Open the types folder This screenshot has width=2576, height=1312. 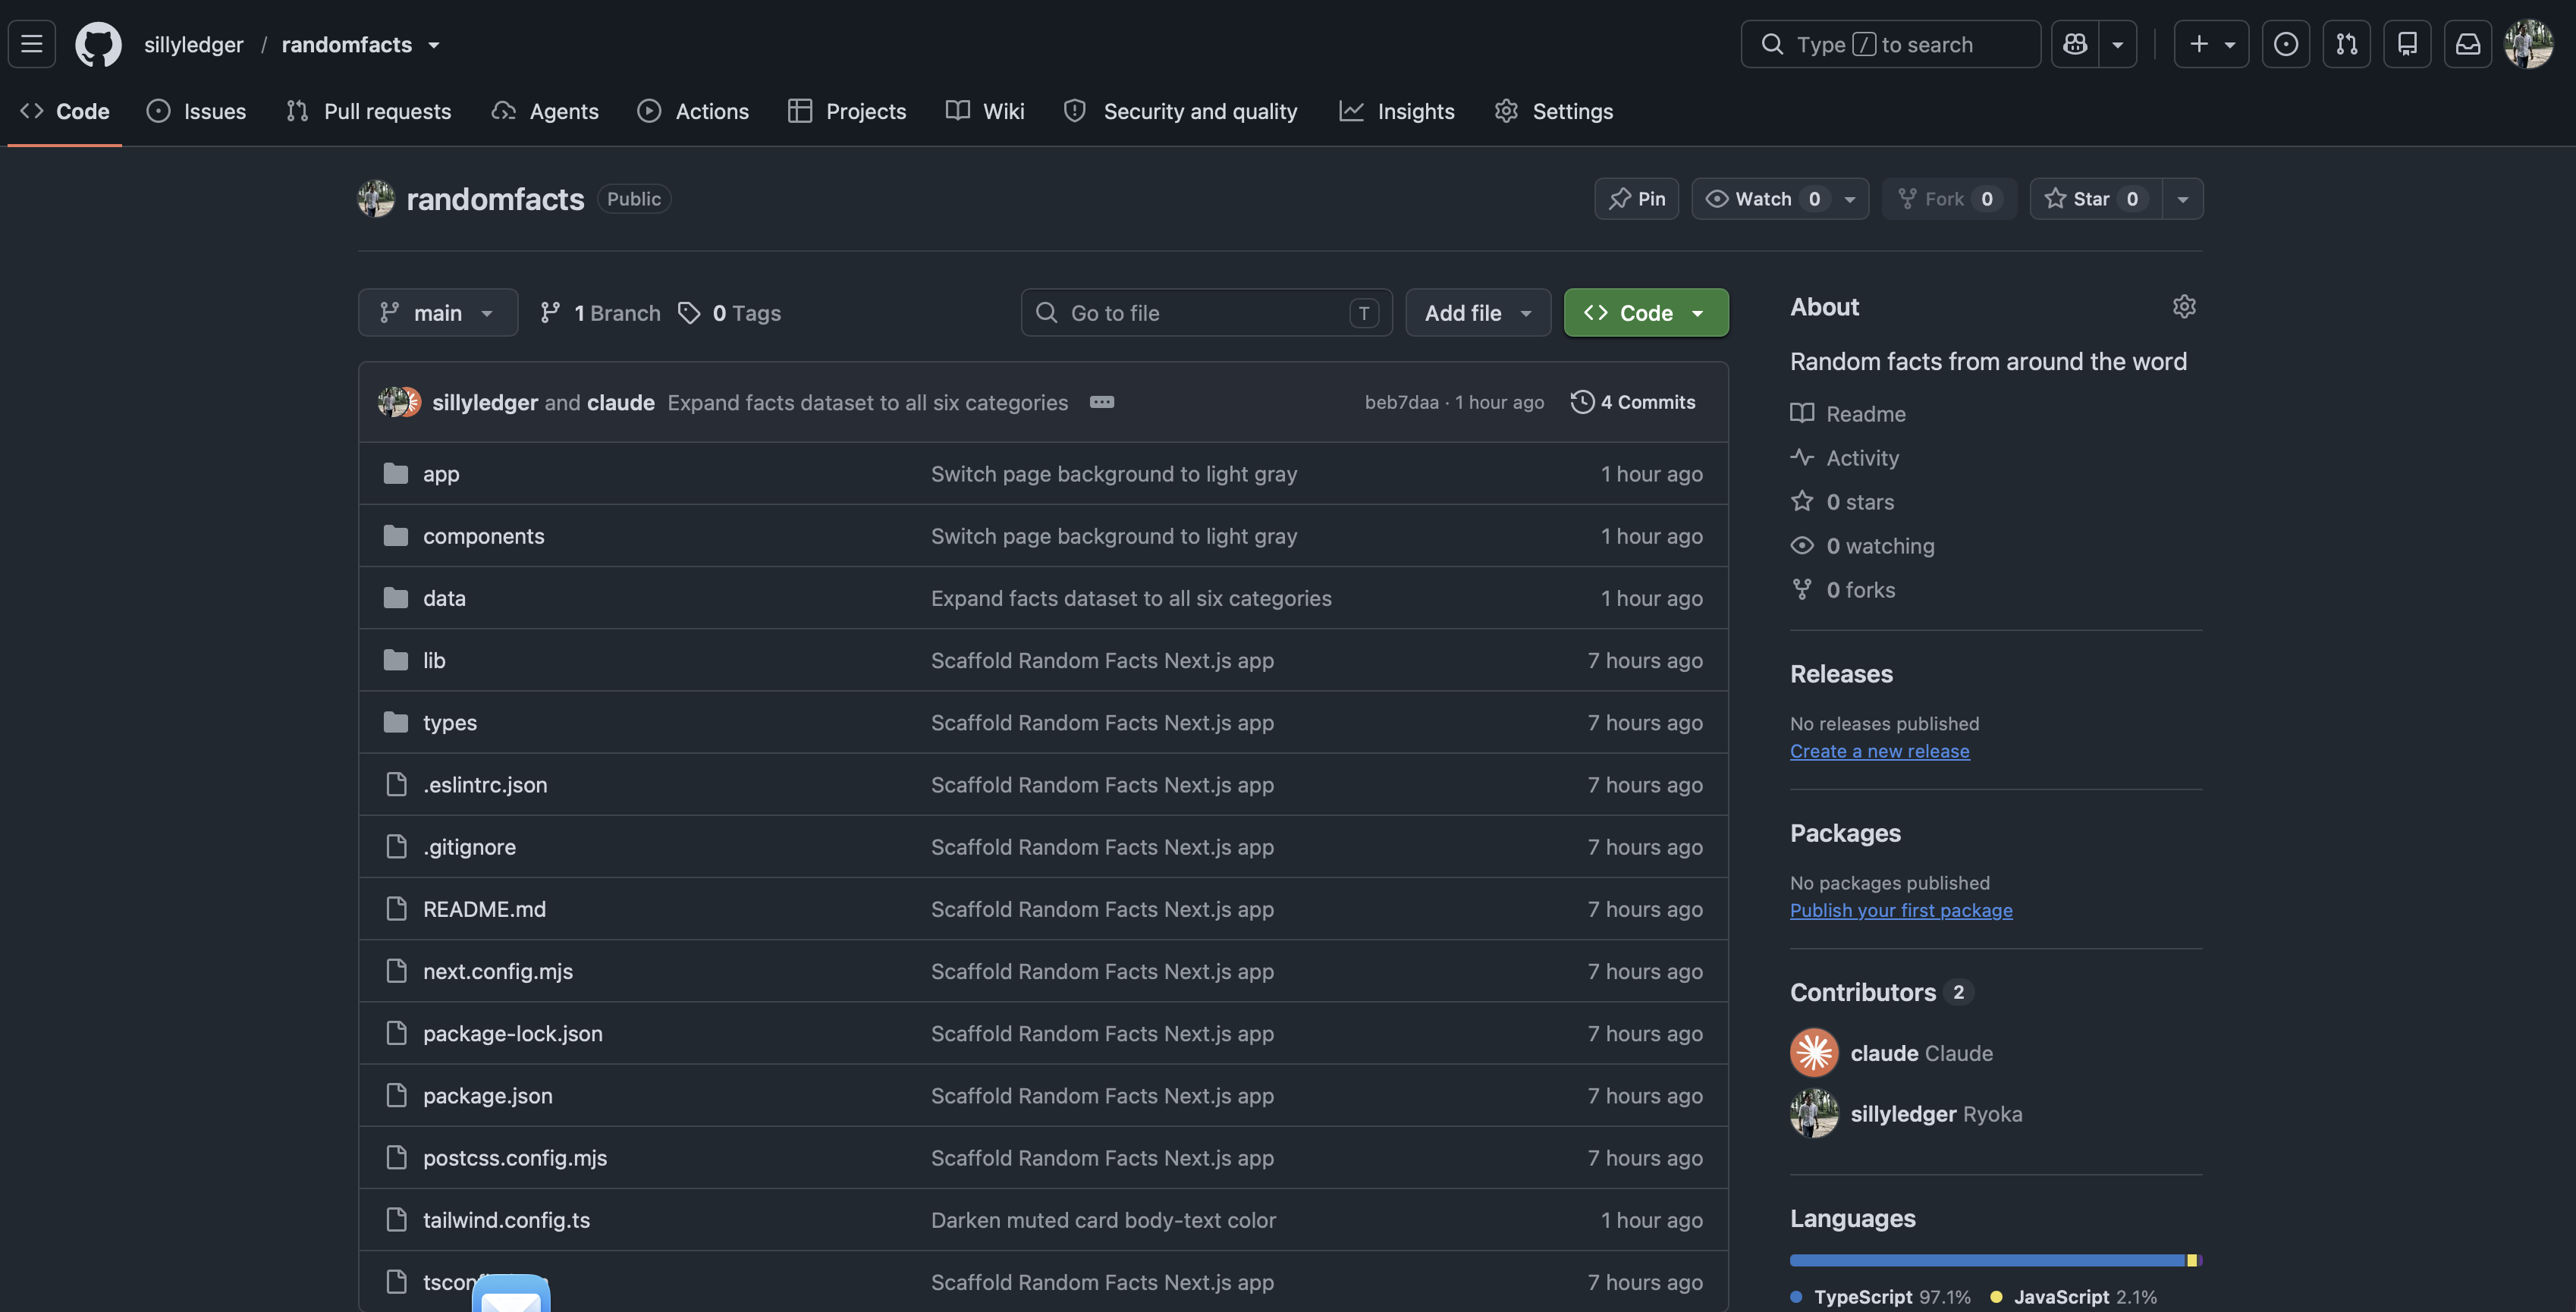click(449, 722)
